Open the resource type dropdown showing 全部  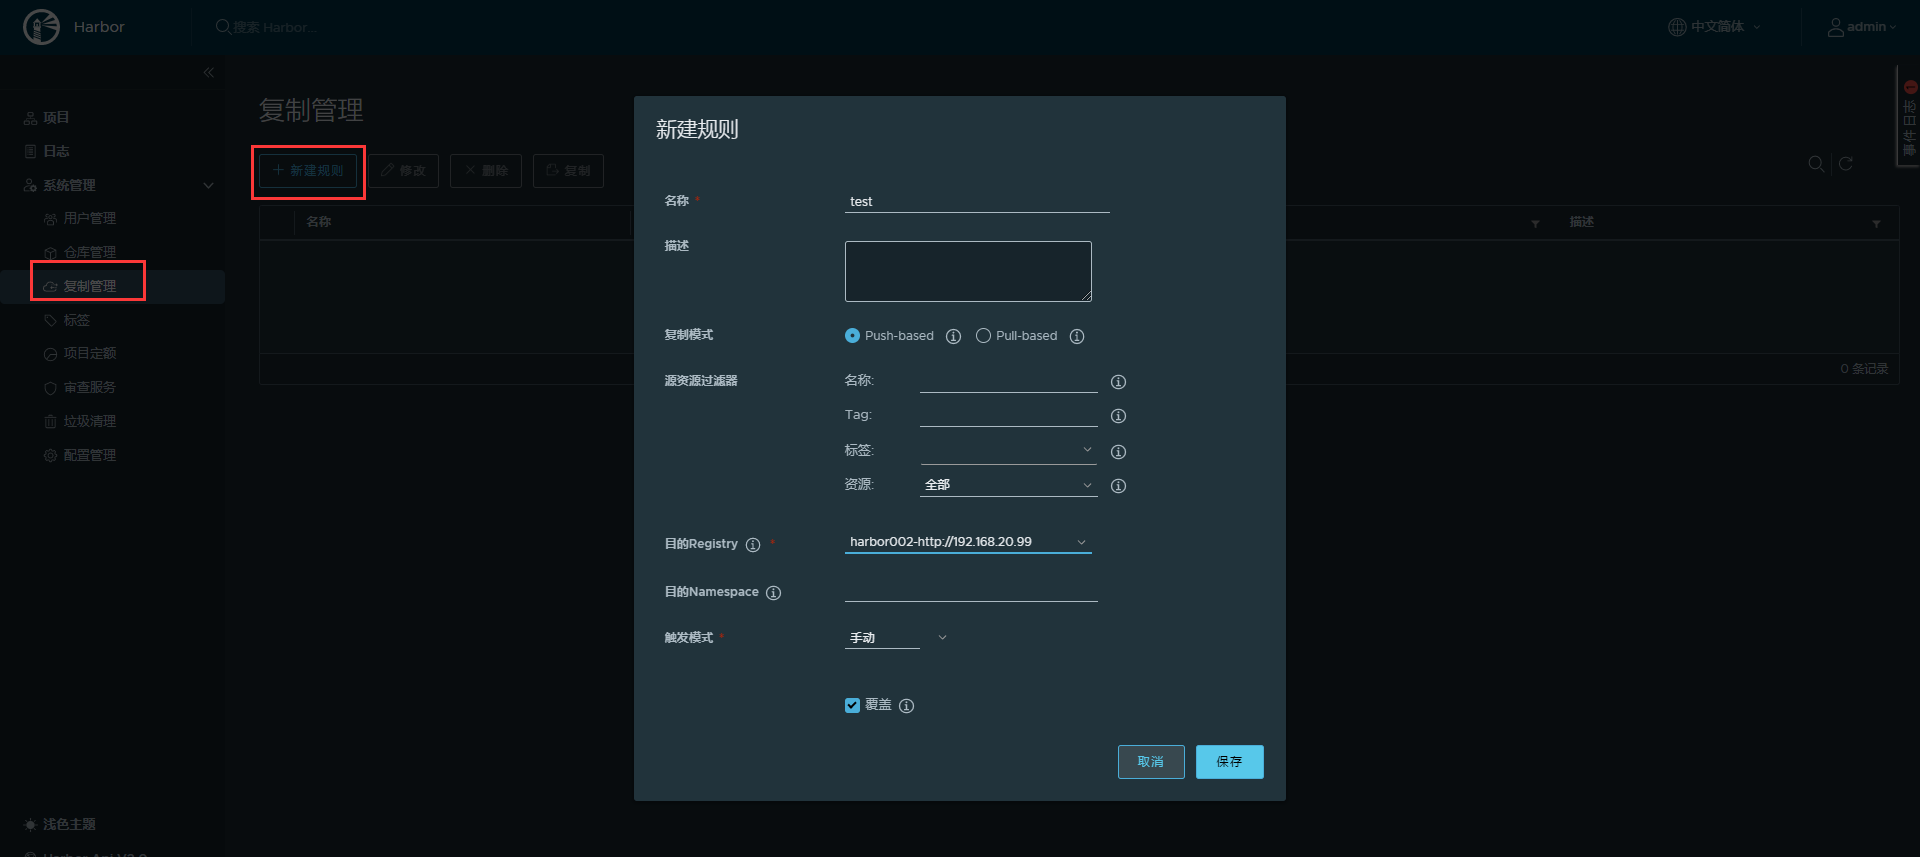[x=1008, y=484]
